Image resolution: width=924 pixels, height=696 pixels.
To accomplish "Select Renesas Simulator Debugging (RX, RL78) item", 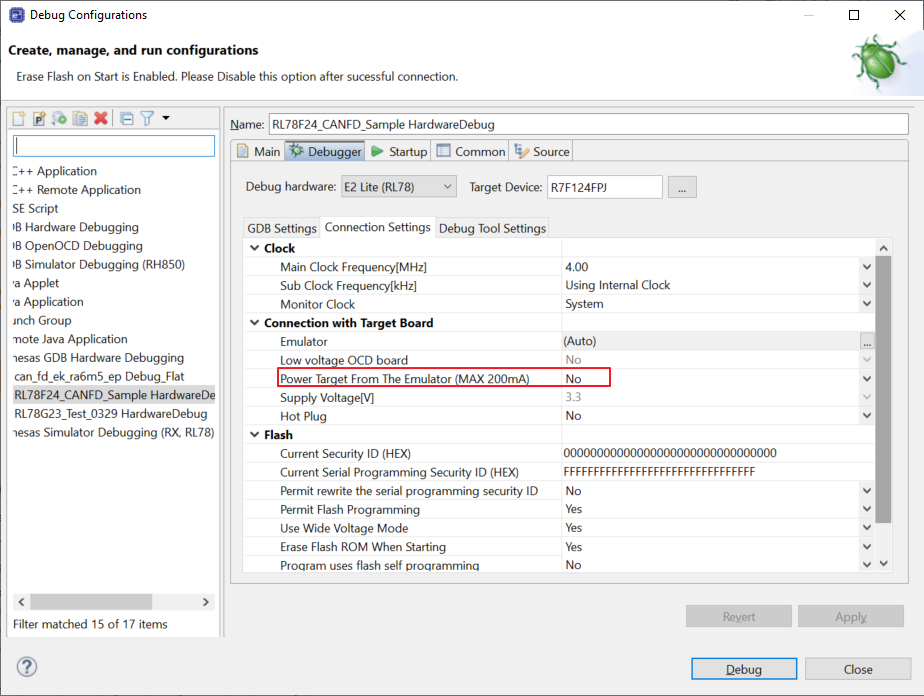I will point(114,432).
